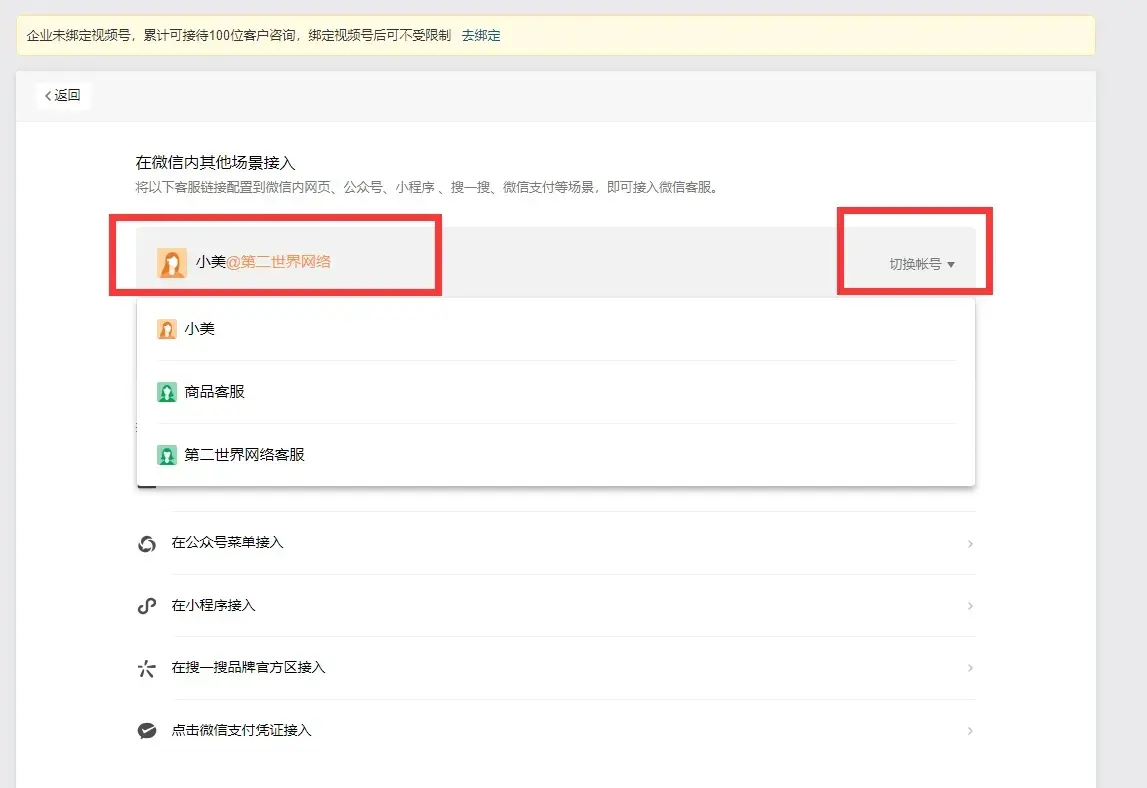Click the orange avatar icon of 小美 in list
Image resolution: width=1147 pixels, height=788 pixels.
[167, 329]
